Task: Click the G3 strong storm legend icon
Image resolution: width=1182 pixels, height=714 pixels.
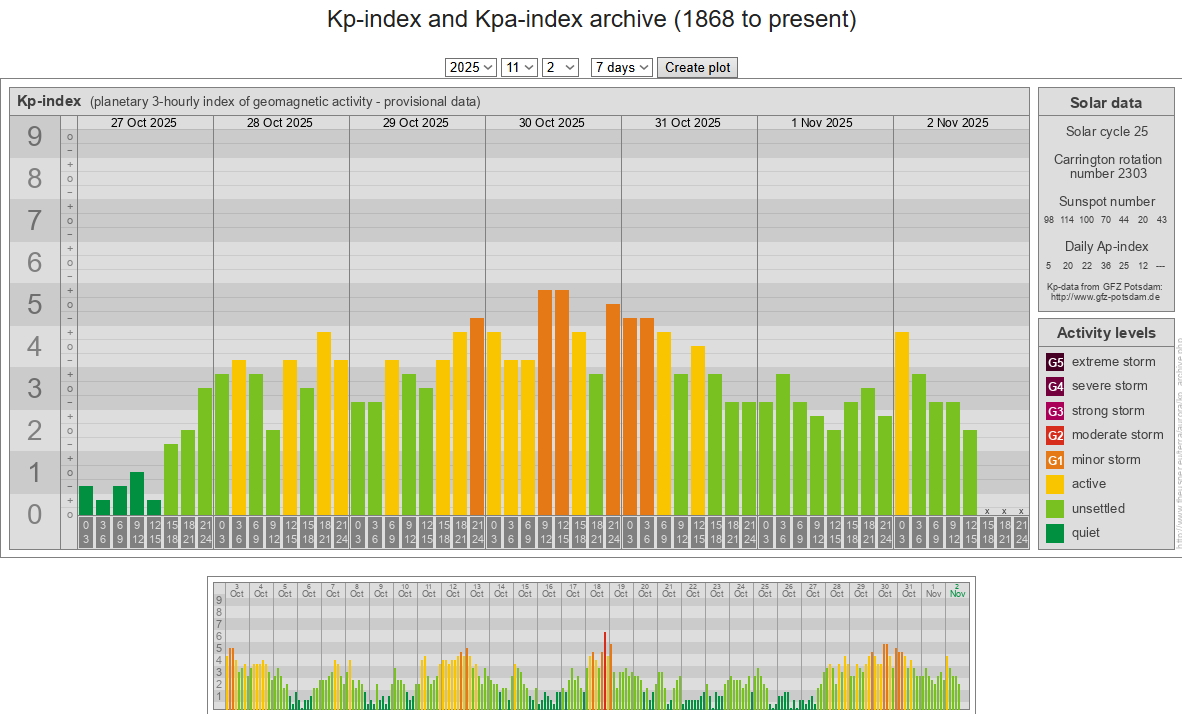Action: pos(1055,411)
